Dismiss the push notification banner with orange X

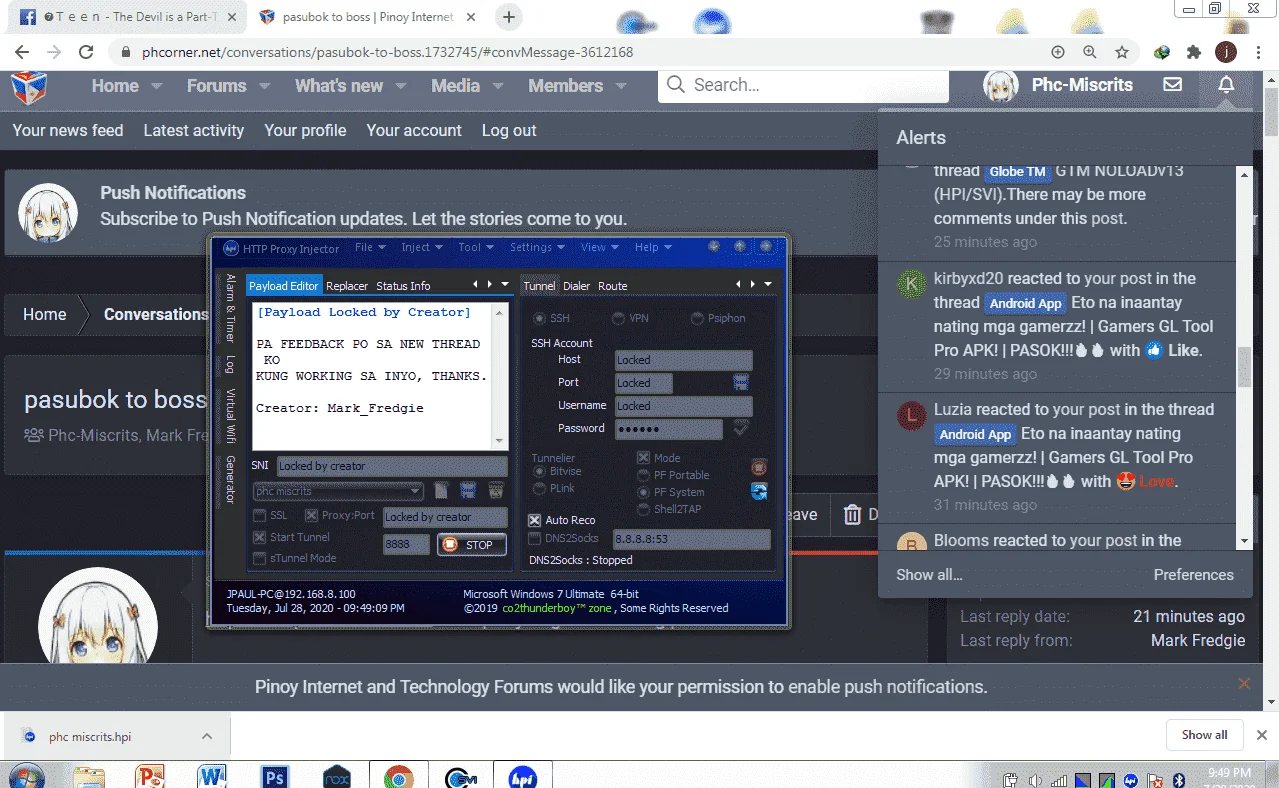[x=1244, y=684]
